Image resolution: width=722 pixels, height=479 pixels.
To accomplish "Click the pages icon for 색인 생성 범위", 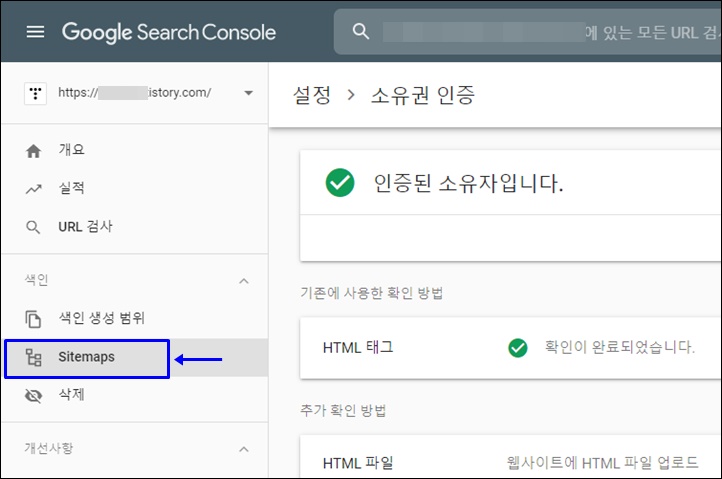I will click(x=33, y=319).
